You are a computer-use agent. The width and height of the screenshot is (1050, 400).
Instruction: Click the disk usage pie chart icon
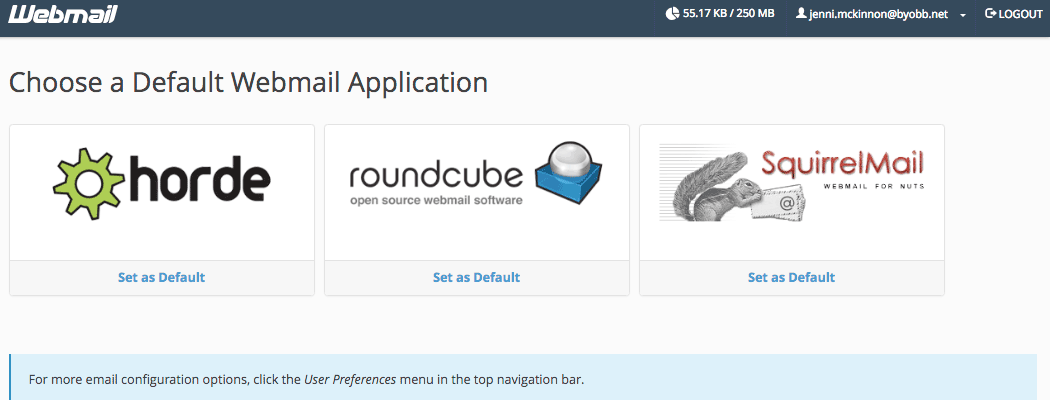pos(672,13)
